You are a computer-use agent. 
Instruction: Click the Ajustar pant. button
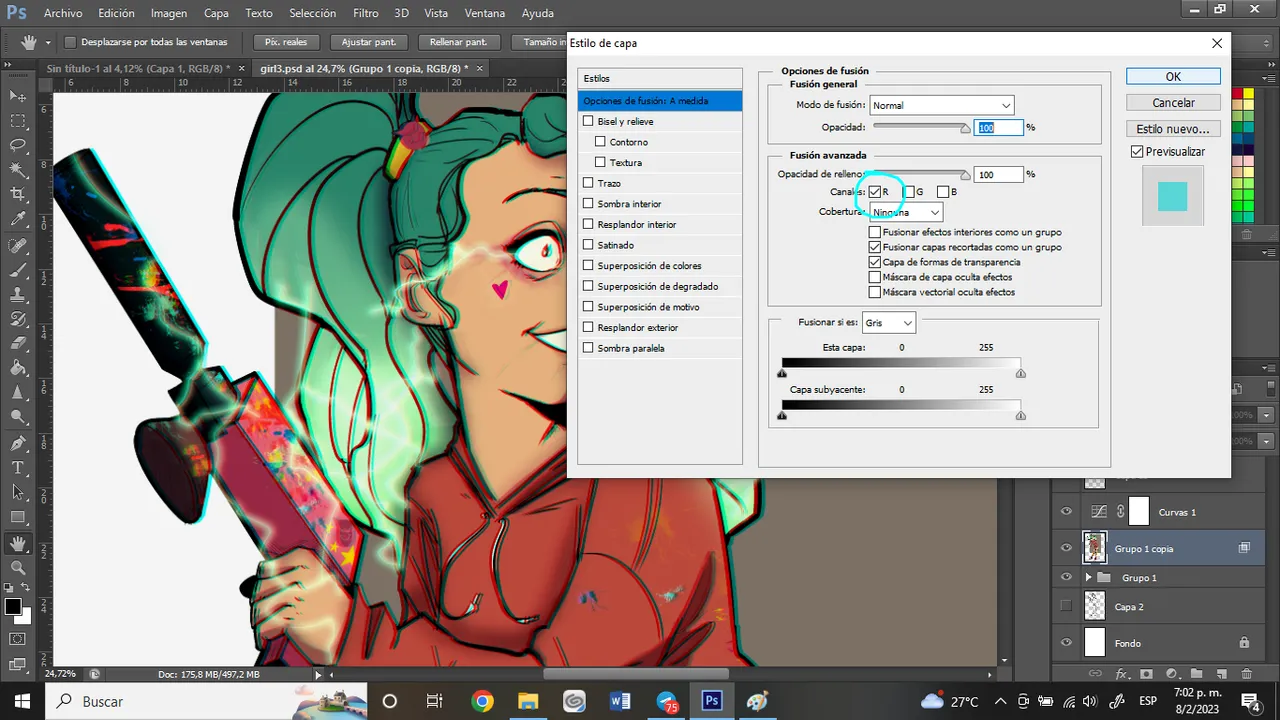click(371, 42)
